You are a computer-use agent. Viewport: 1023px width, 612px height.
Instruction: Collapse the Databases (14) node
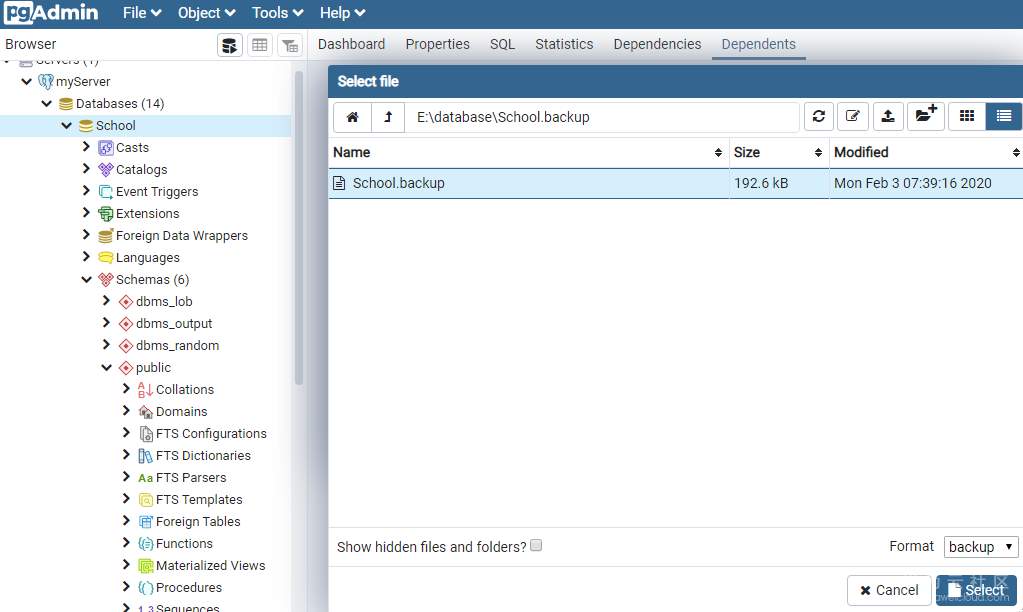pyautogui.click(x=47, y=103)
